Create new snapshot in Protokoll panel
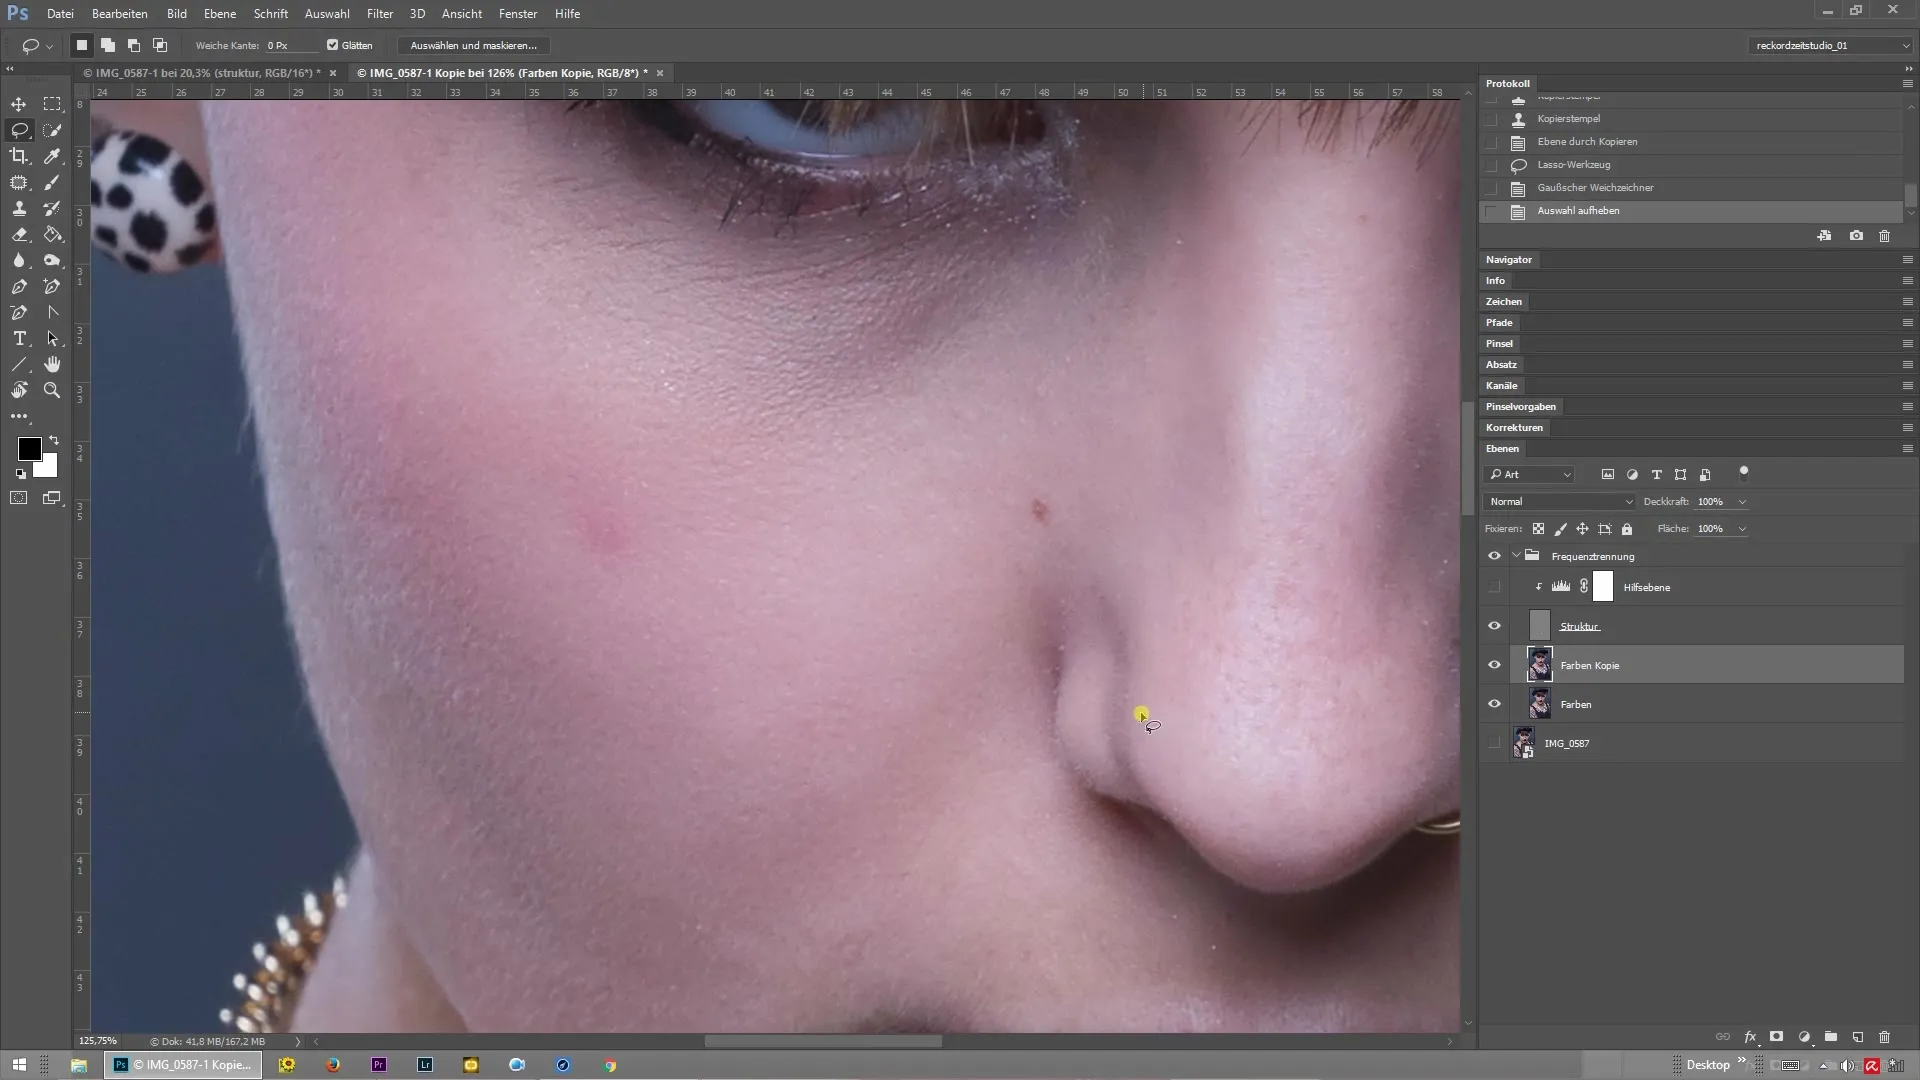Screen dimensions: 1920x1080 (1856, 236)
